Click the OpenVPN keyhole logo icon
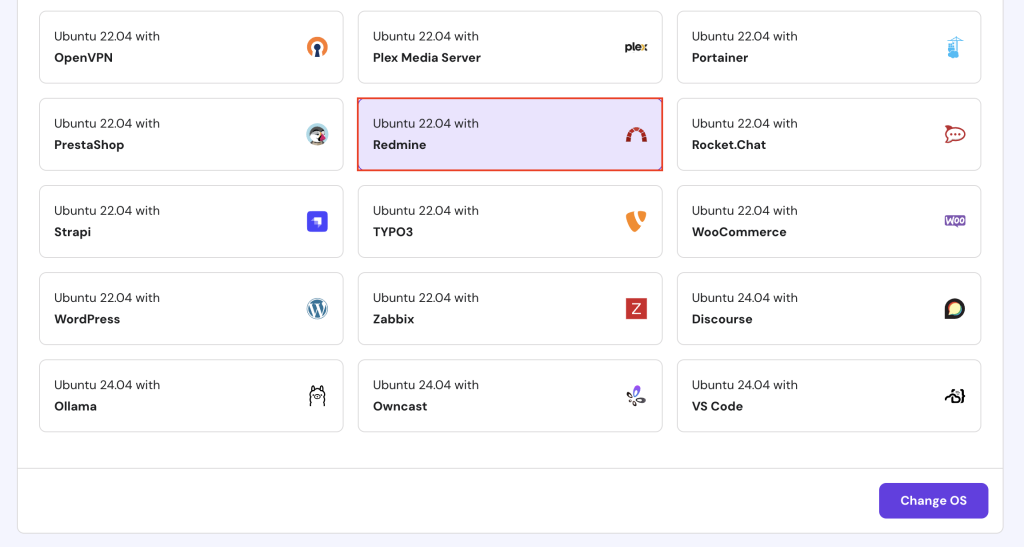This screenshot has height=547, width=1024. click(x=317, y=47)
